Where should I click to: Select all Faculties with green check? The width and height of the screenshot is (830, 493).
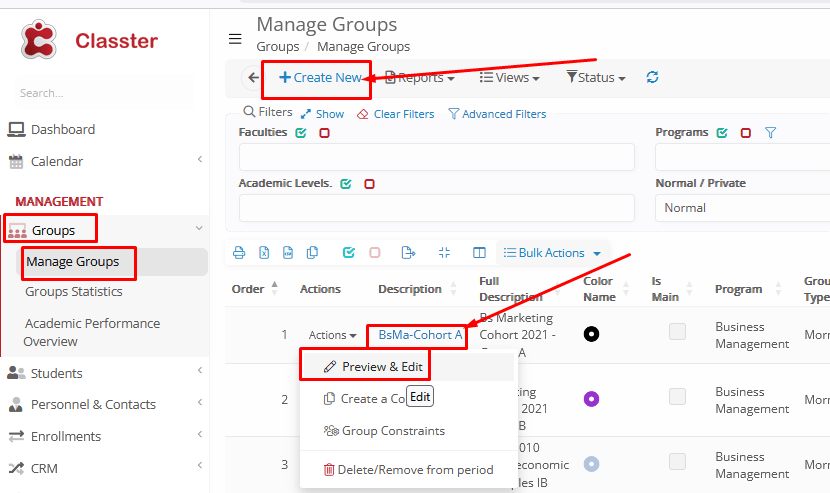point(301,132)
